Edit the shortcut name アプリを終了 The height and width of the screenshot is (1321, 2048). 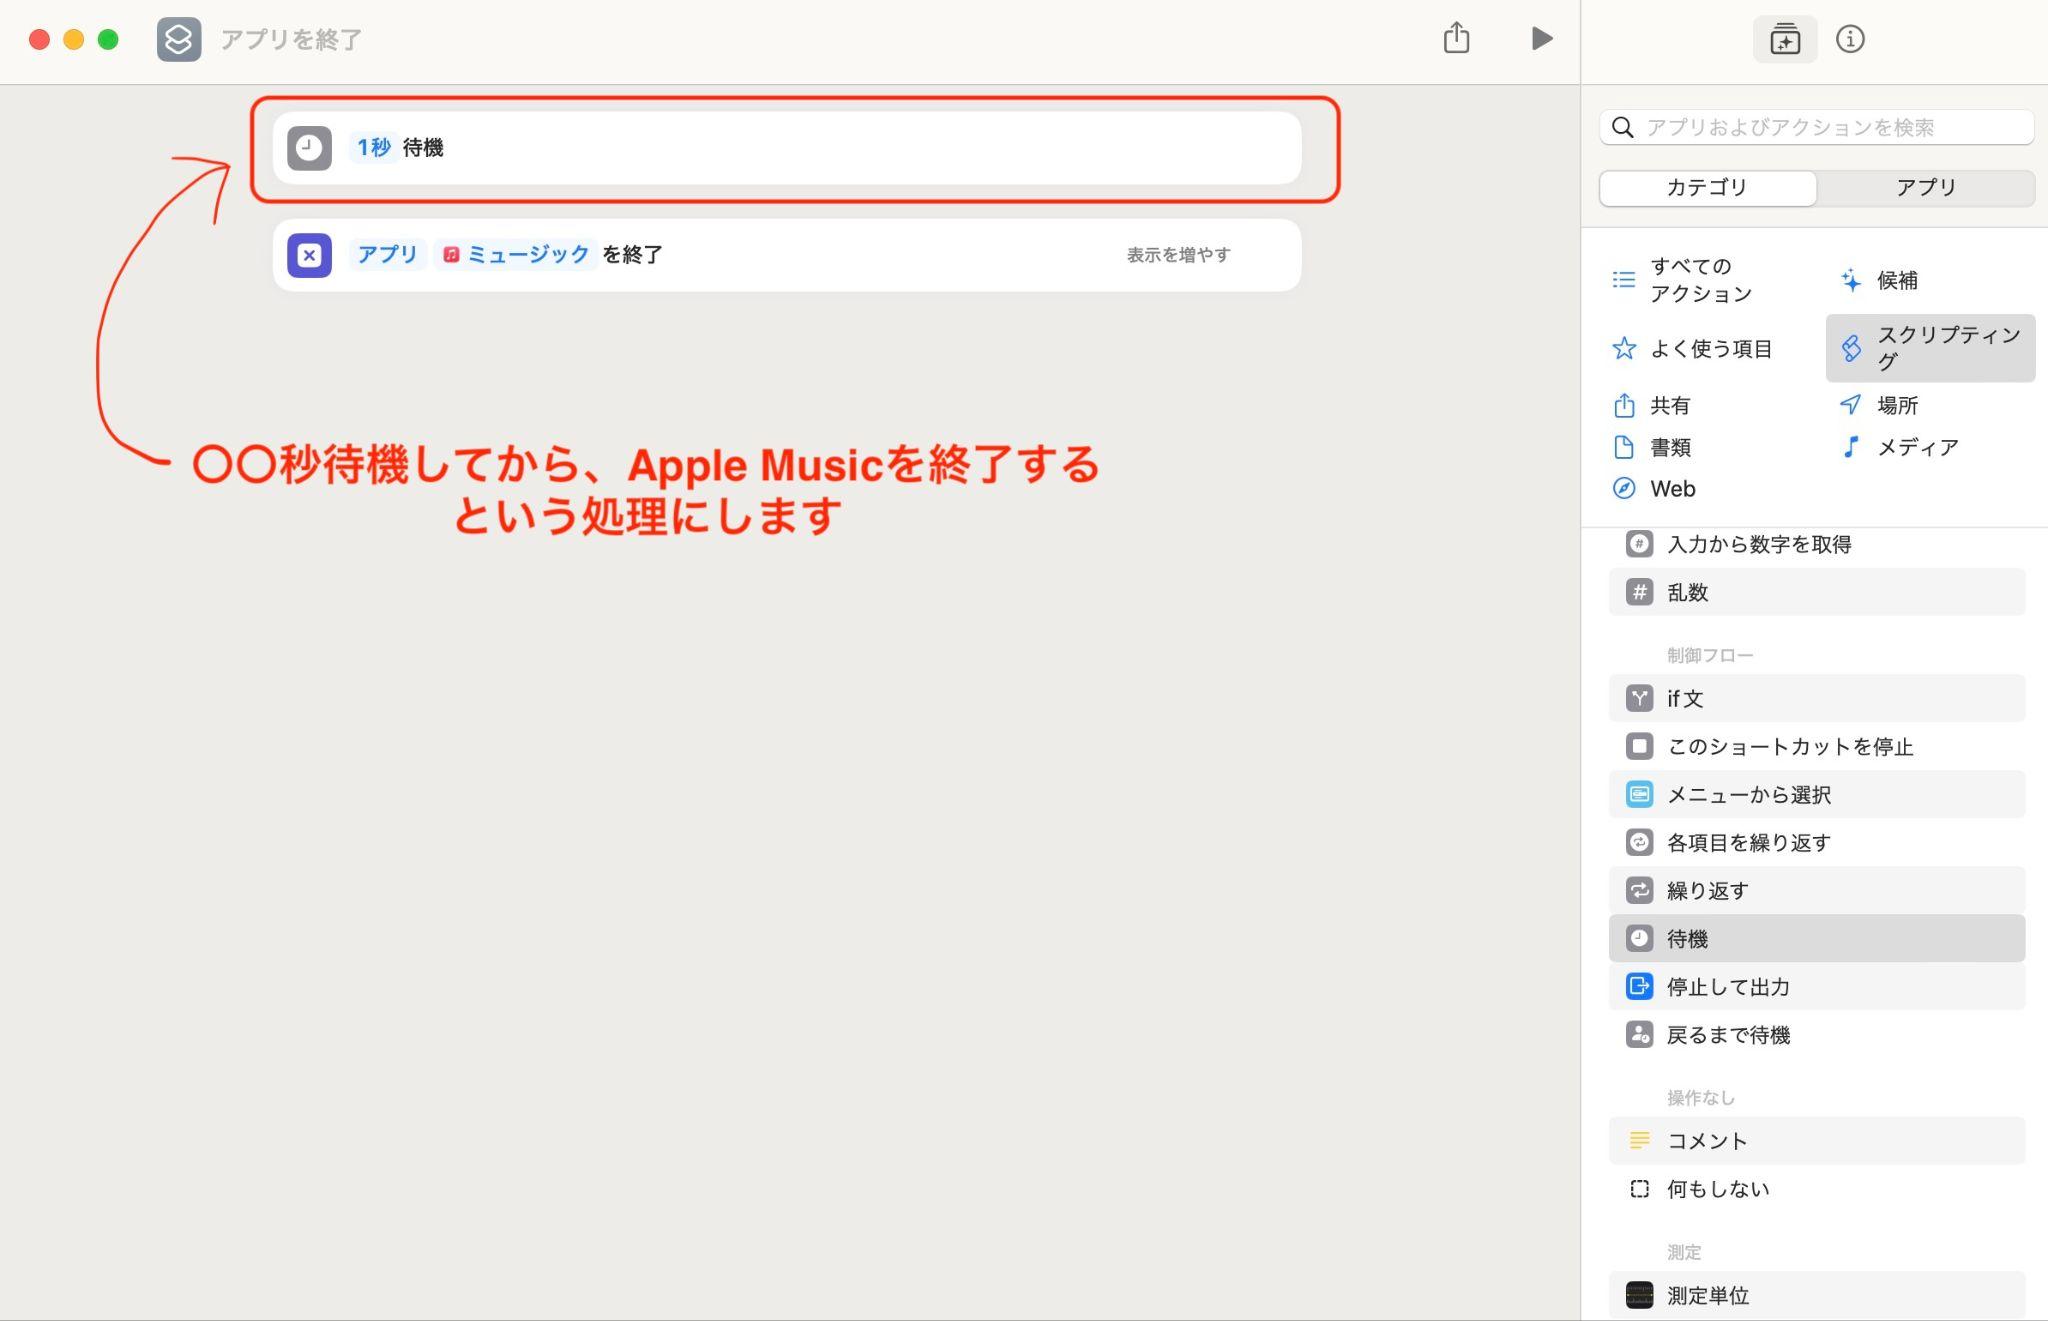[x=291, y=39]
